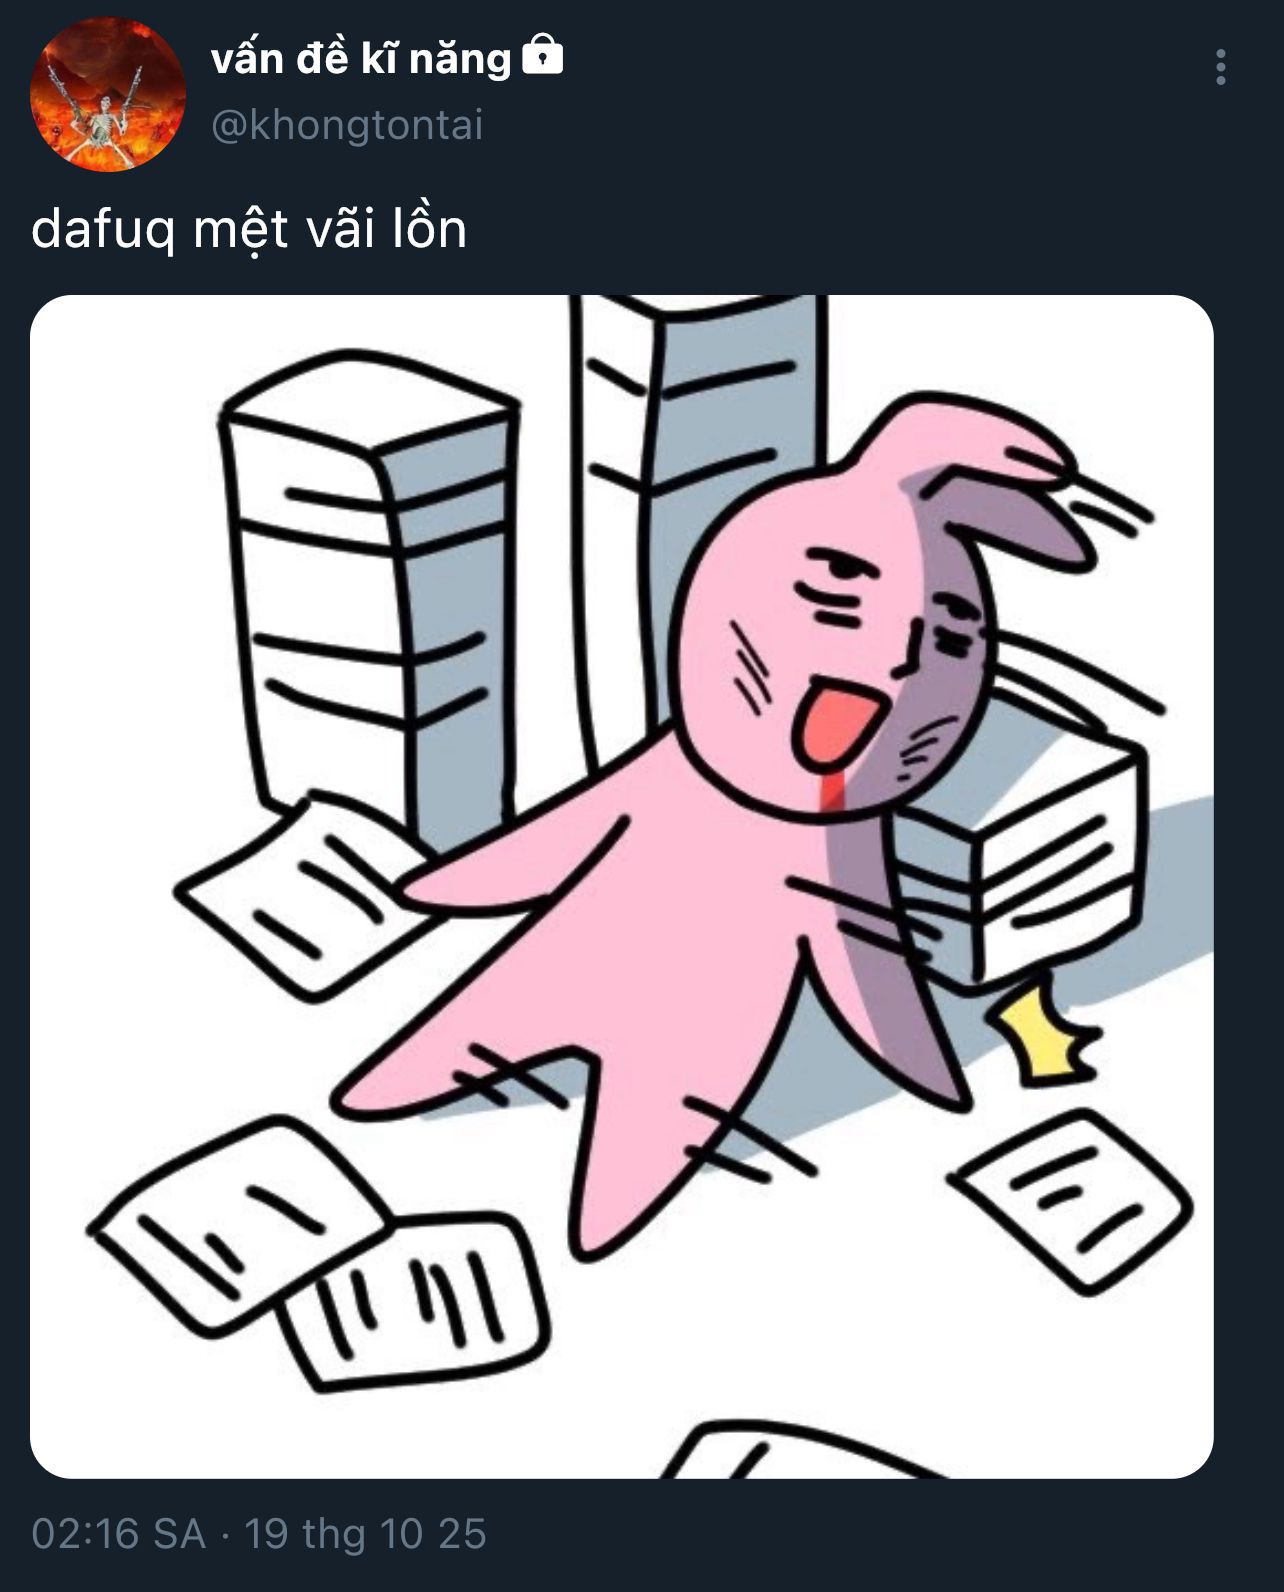Click the sheet of paper under the rabbit's arm

click(300, 880)
